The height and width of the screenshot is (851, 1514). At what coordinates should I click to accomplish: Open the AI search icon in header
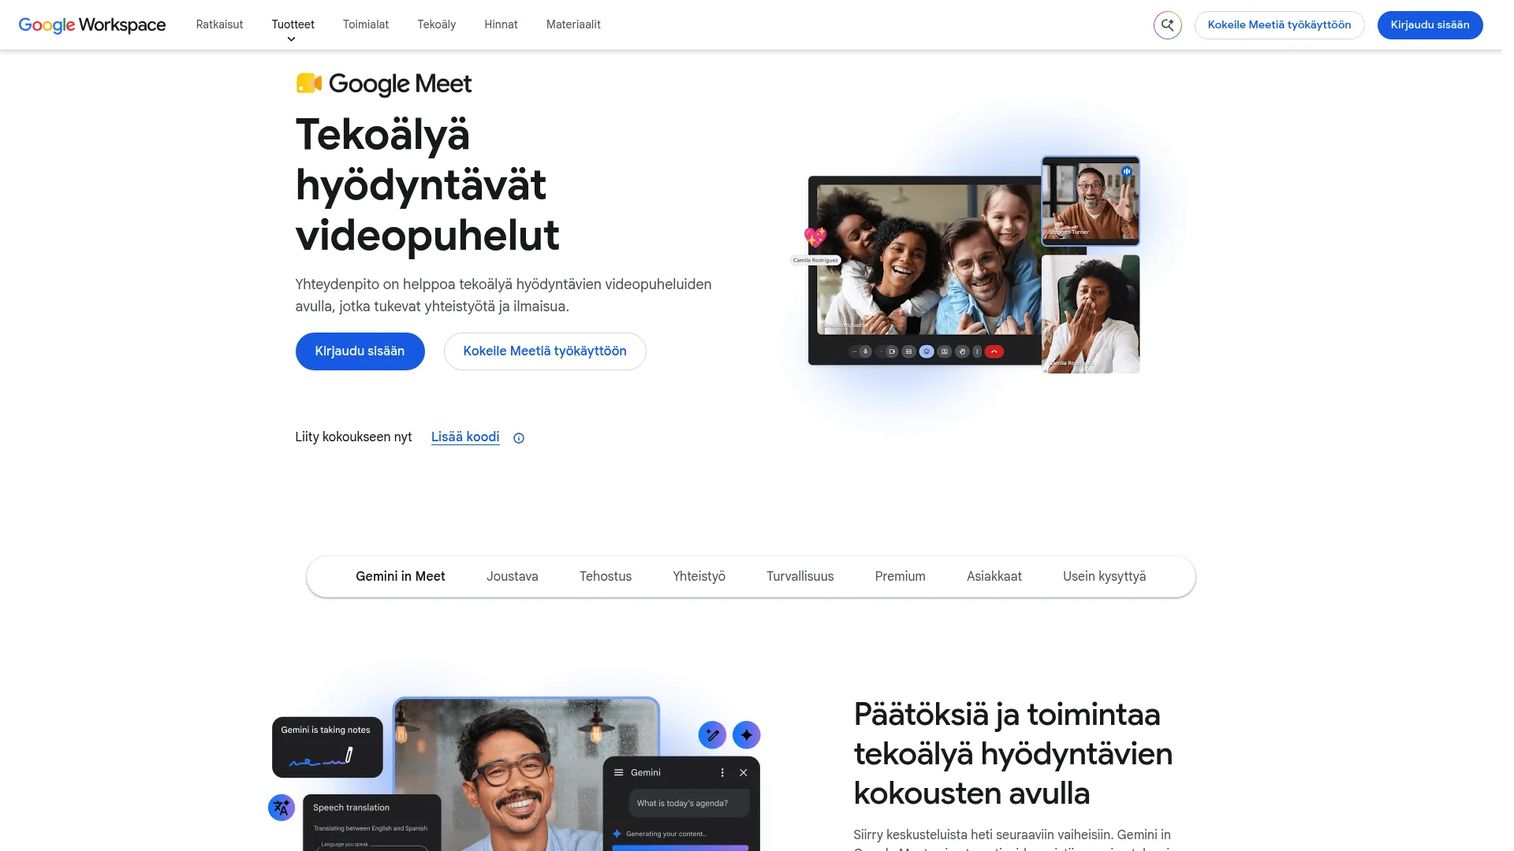click(1167, 25)
